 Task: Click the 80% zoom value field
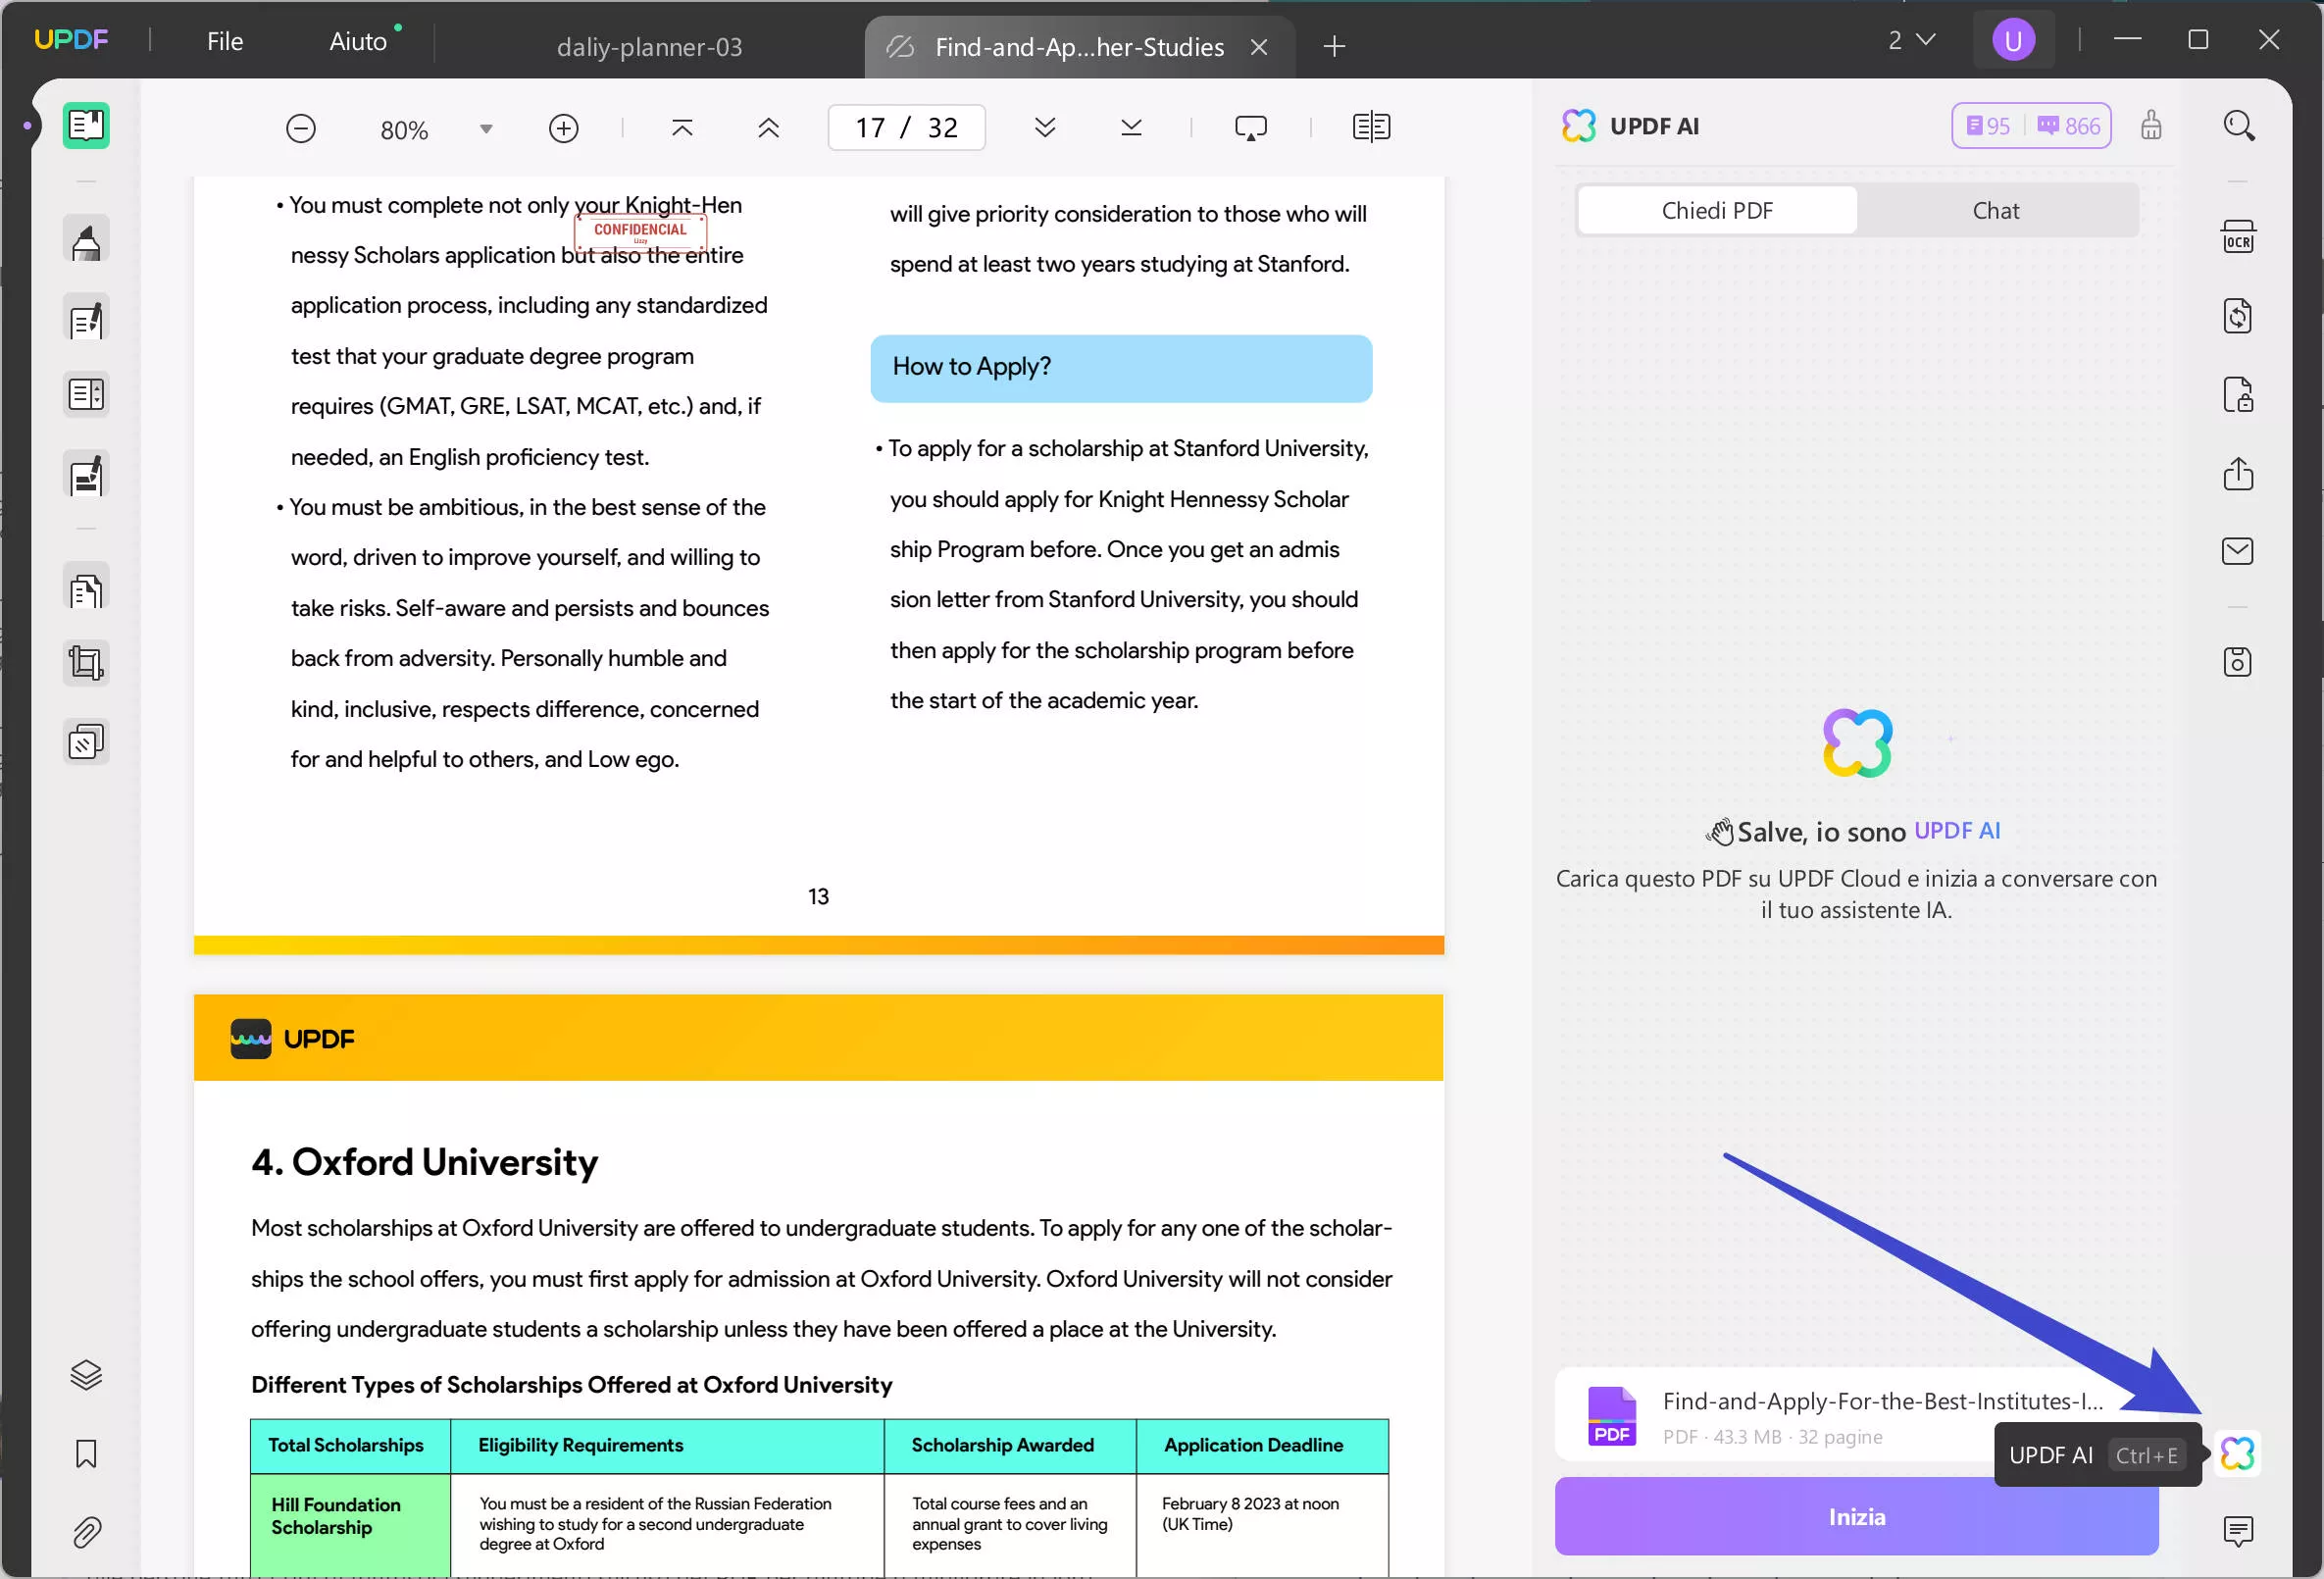tap(404, 130)
